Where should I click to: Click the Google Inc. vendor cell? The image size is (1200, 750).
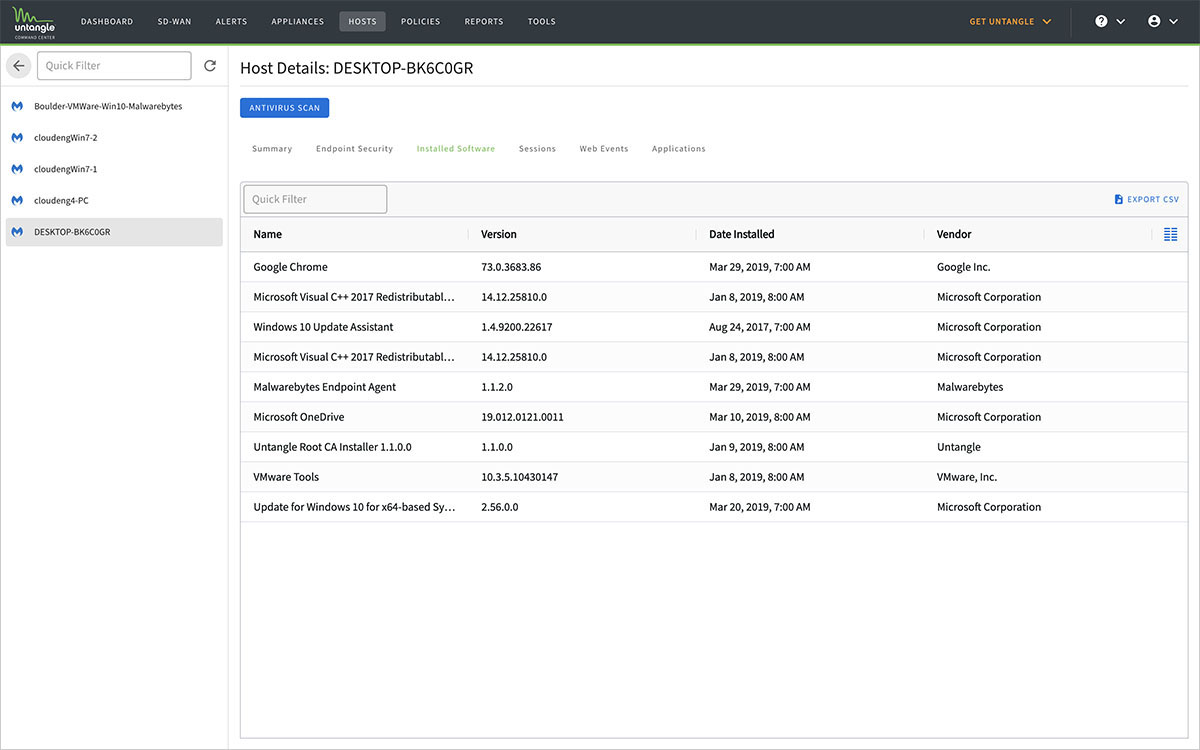964,267
